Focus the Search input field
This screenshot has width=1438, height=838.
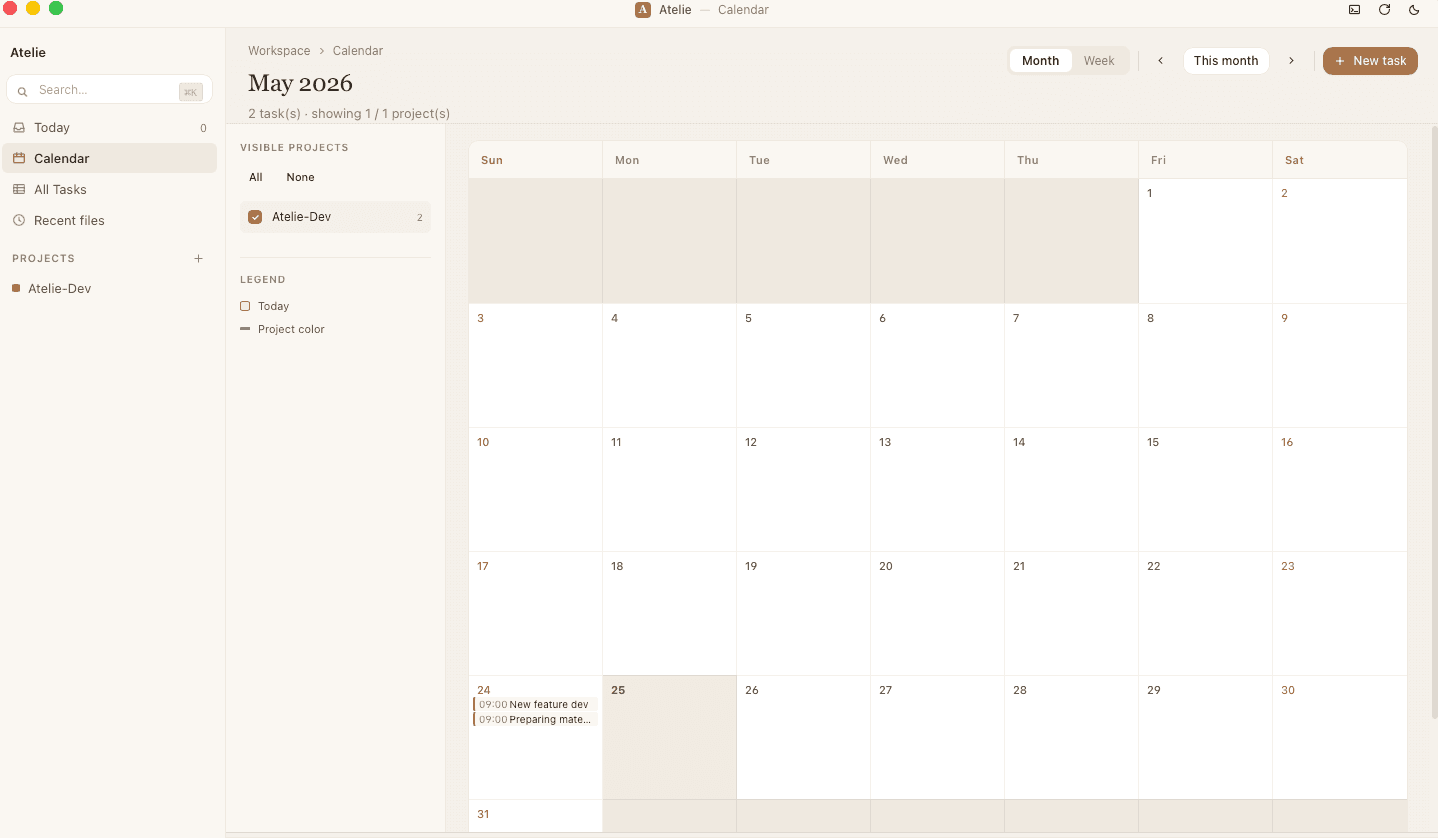point(109,90)
